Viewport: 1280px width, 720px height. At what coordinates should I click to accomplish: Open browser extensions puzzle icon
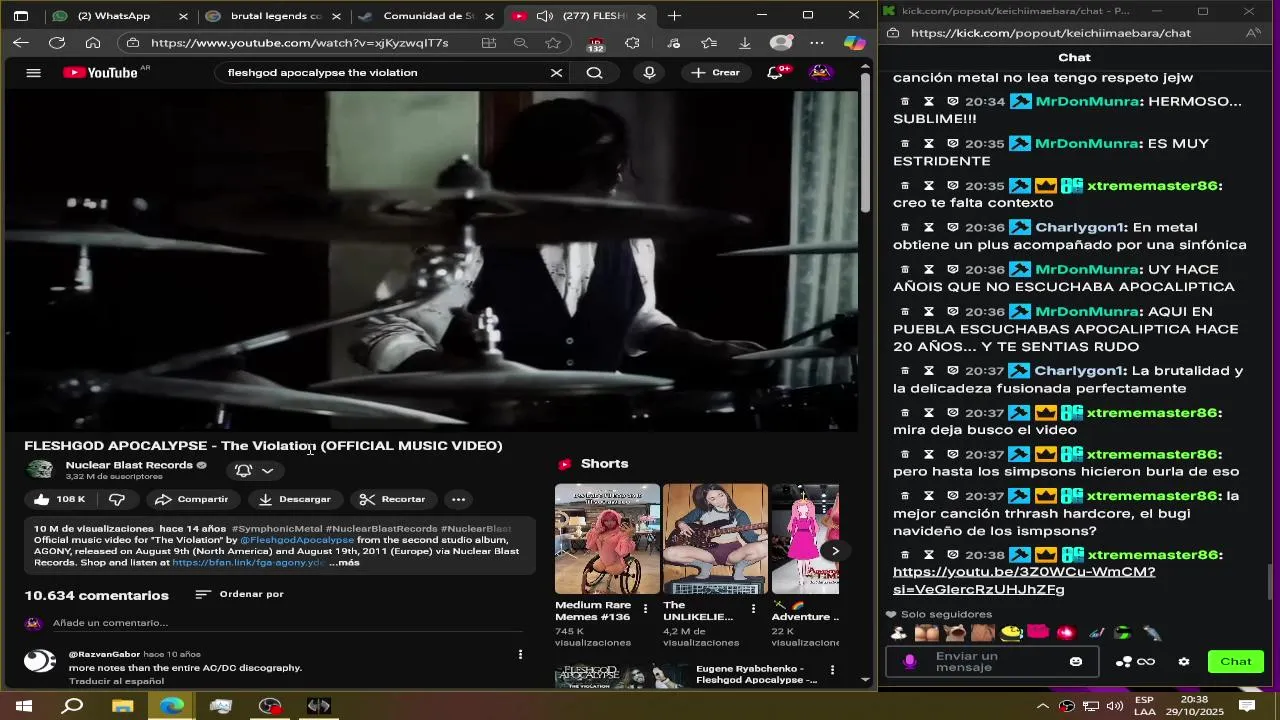click(x=632, y=43)
